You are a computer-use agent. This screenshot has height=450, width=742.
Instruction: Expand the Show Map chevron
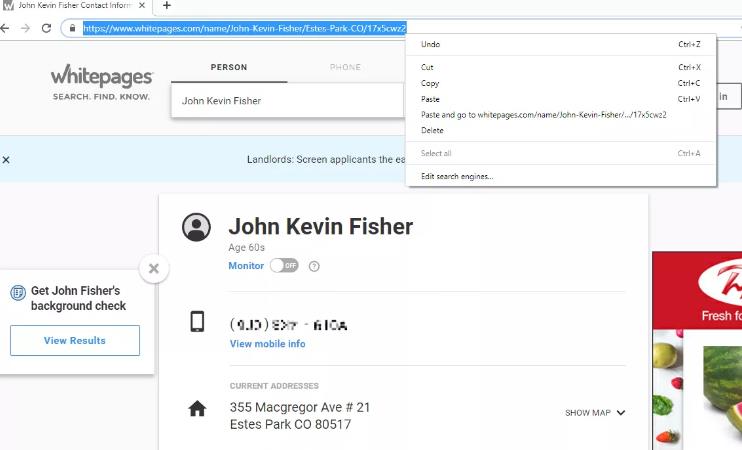pyautogui.click(x=621, y=413)
